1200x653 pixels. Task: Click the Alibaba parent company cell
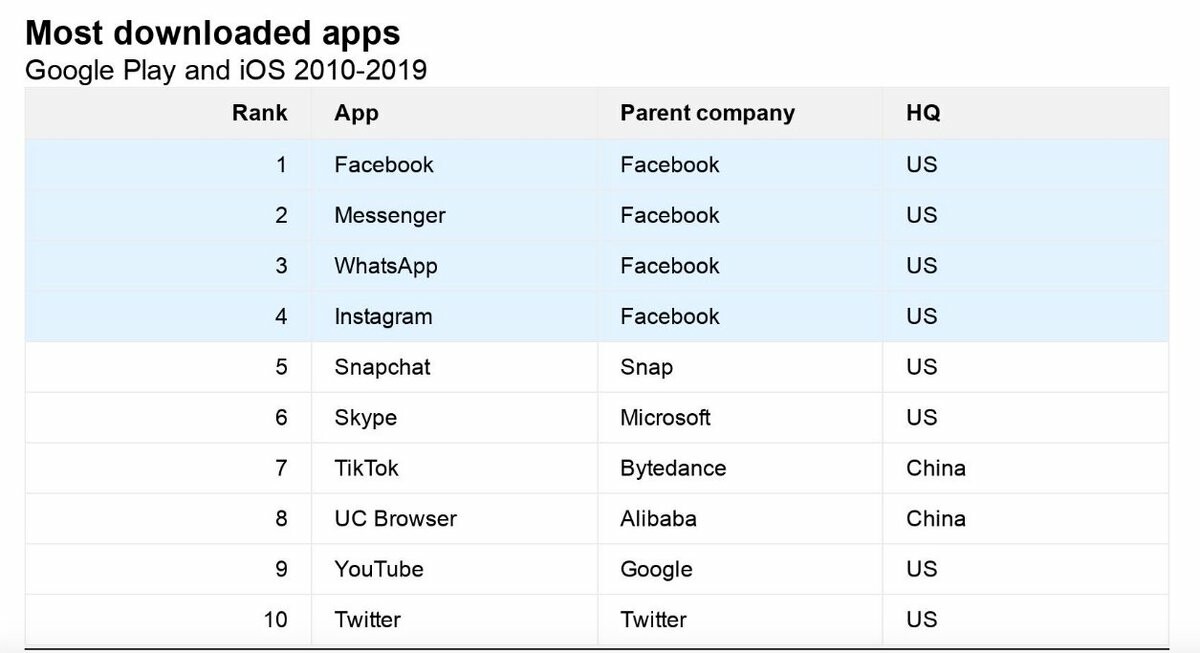(658, 519)
